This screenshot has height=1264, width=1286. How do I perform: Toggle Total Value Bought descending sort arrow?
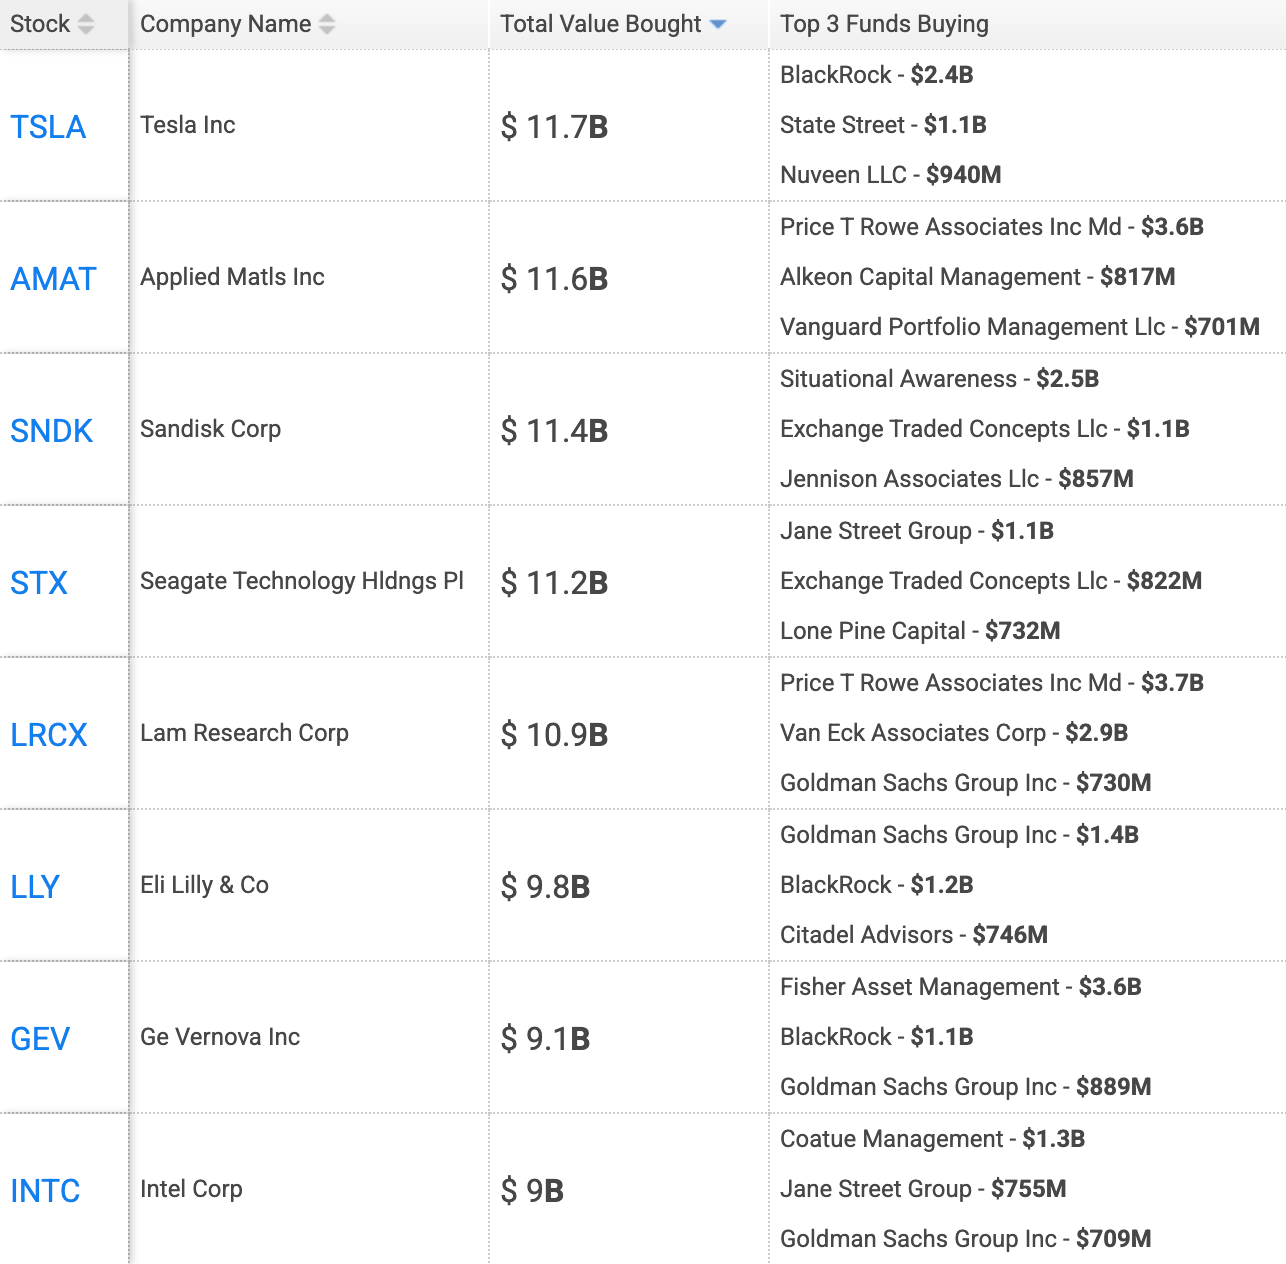click(718, 24)
